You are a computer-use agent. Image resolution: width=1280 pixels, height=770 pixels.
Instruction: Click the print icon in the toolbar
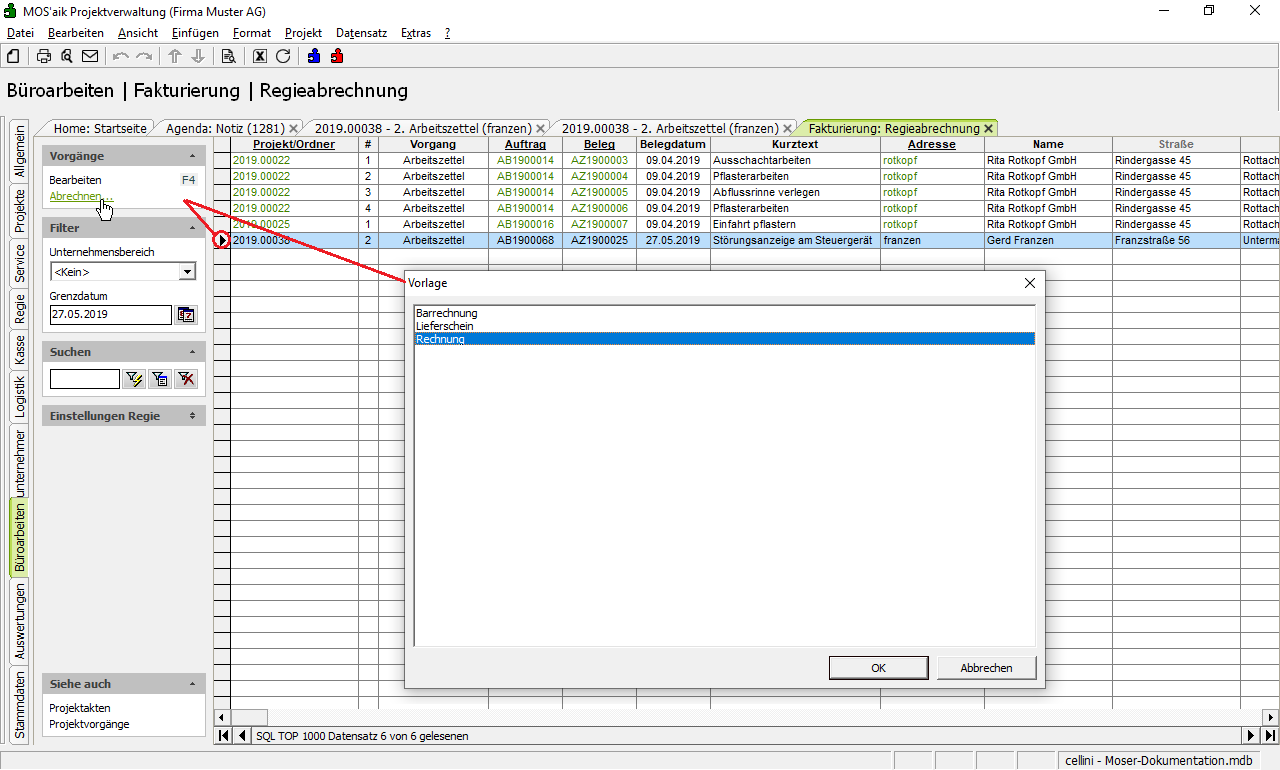click(44, 56)
